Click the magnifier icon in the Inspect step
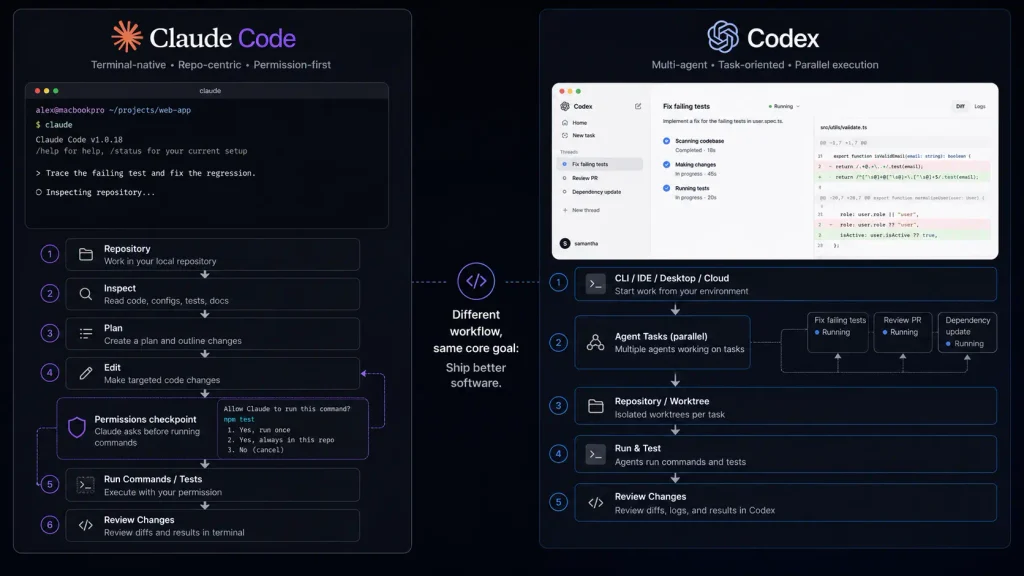 (86, 294)
